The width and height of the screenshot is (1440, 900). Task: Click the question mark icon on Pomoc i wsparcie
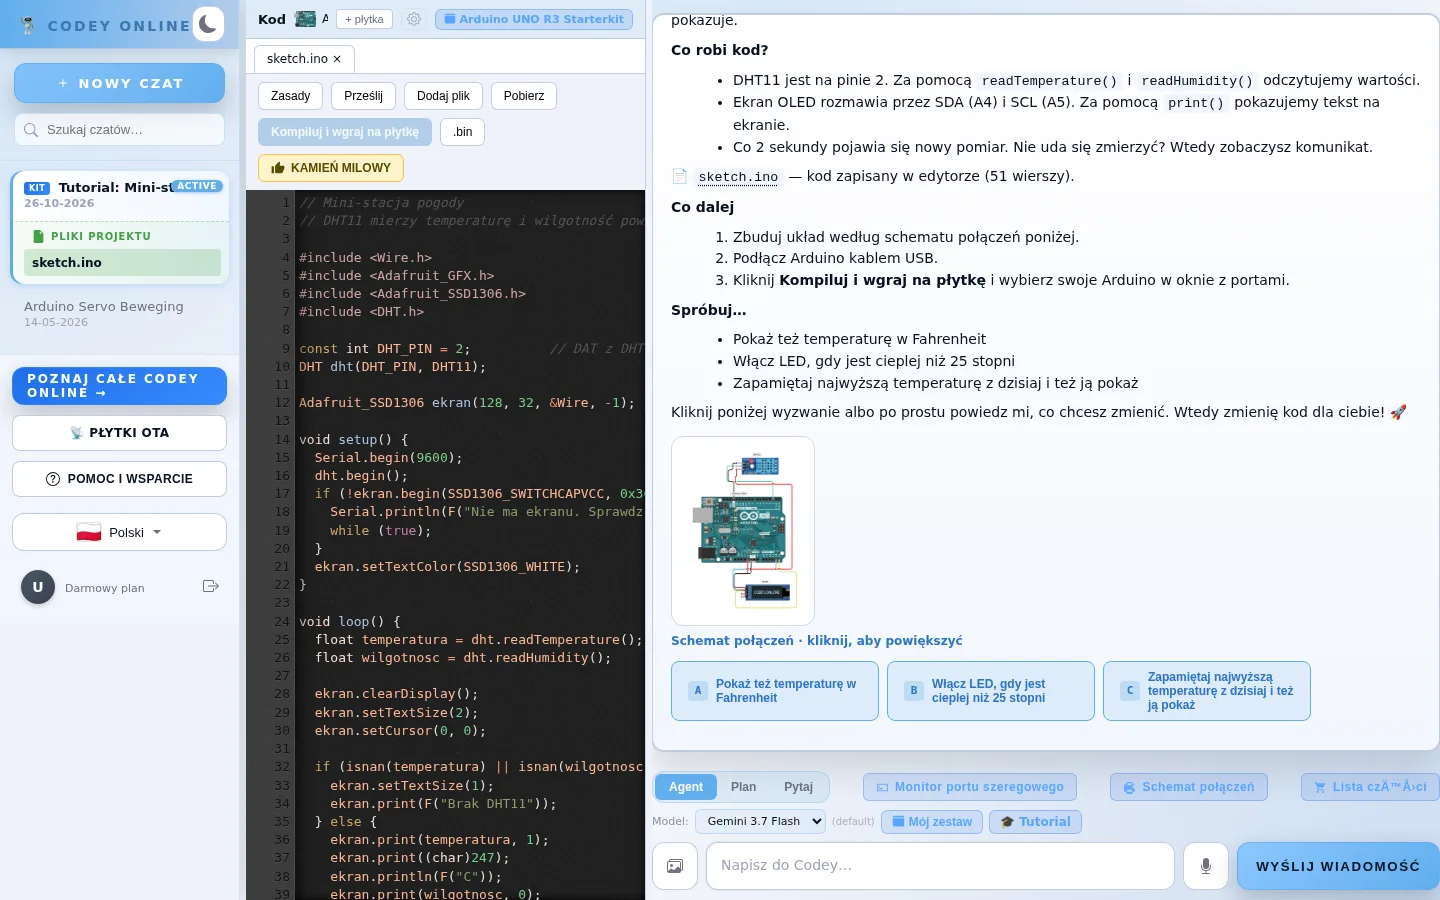click(x=53, y=479)
